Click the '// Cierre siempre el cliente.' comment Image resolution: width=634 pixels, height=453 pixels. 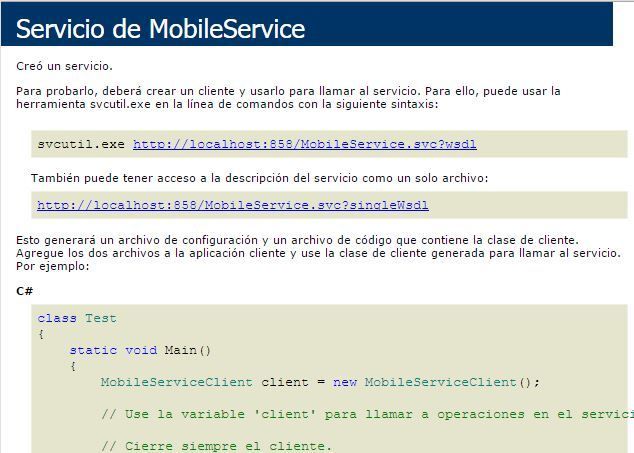tap(216, 446)
